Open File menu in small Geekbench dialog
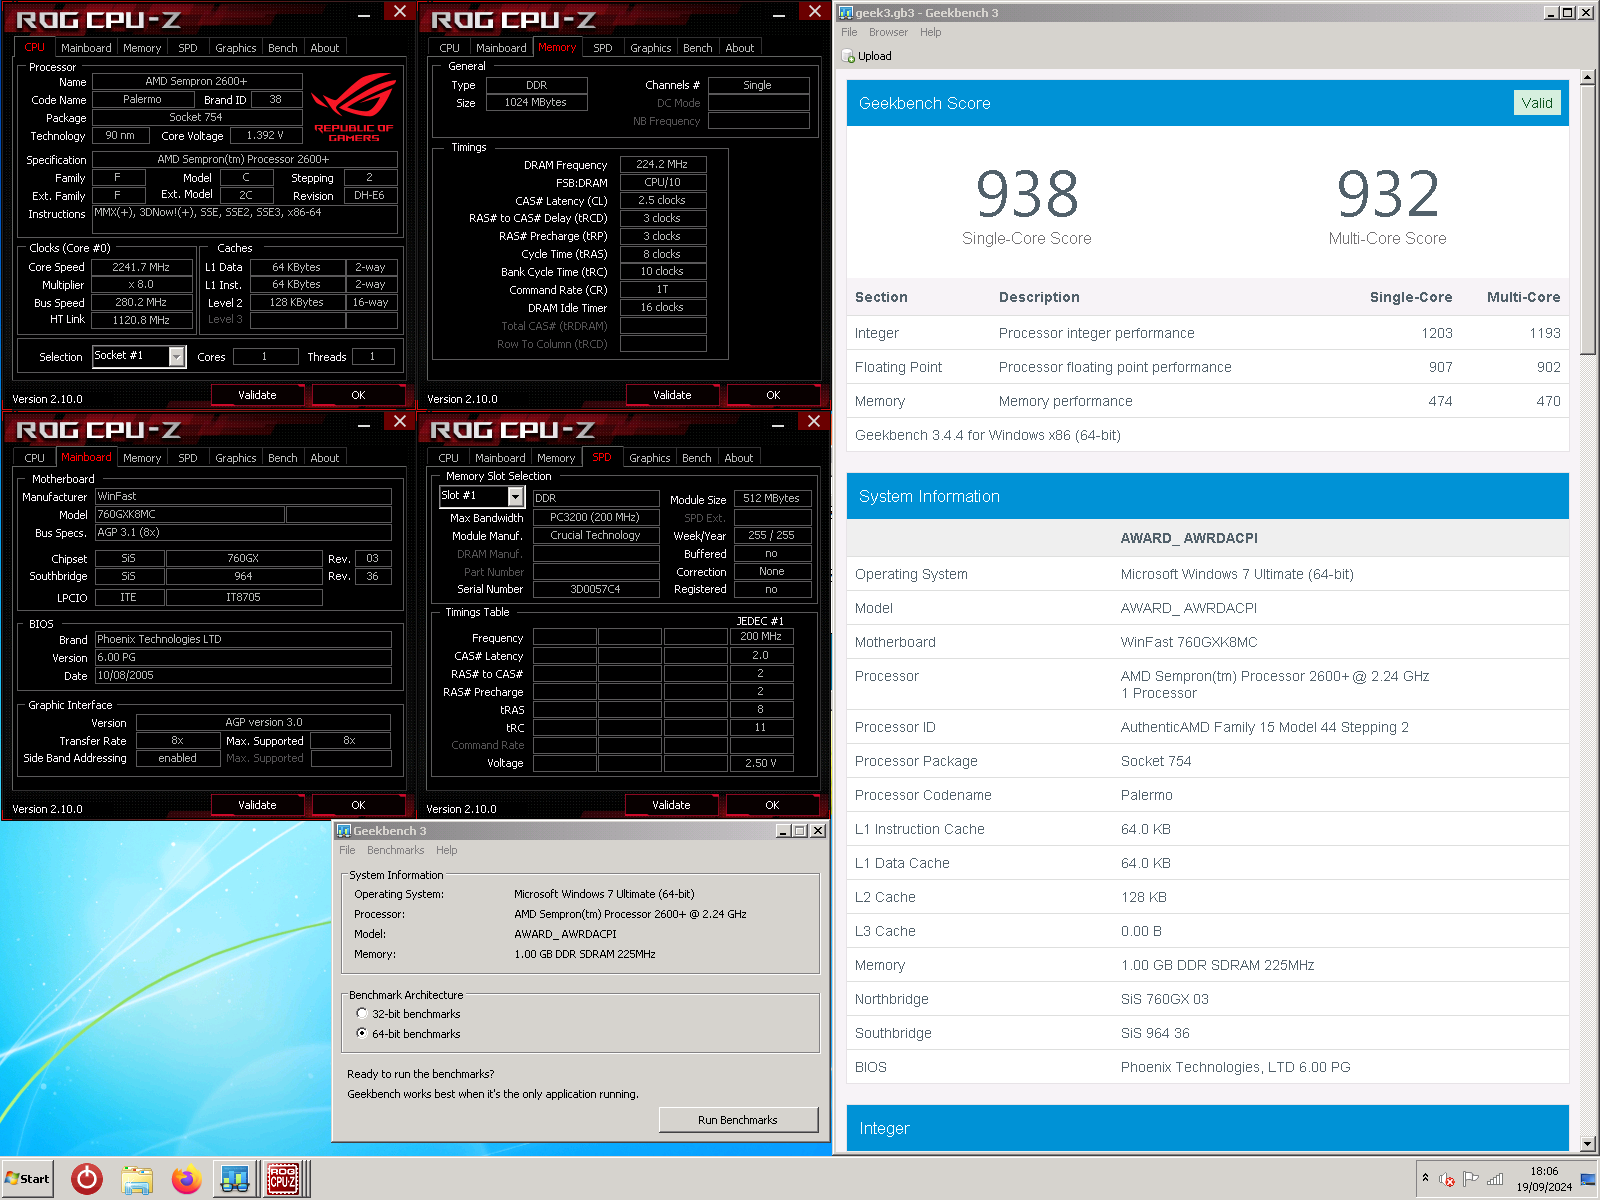Screen dimensions: 1600x1200 point(347,850)
